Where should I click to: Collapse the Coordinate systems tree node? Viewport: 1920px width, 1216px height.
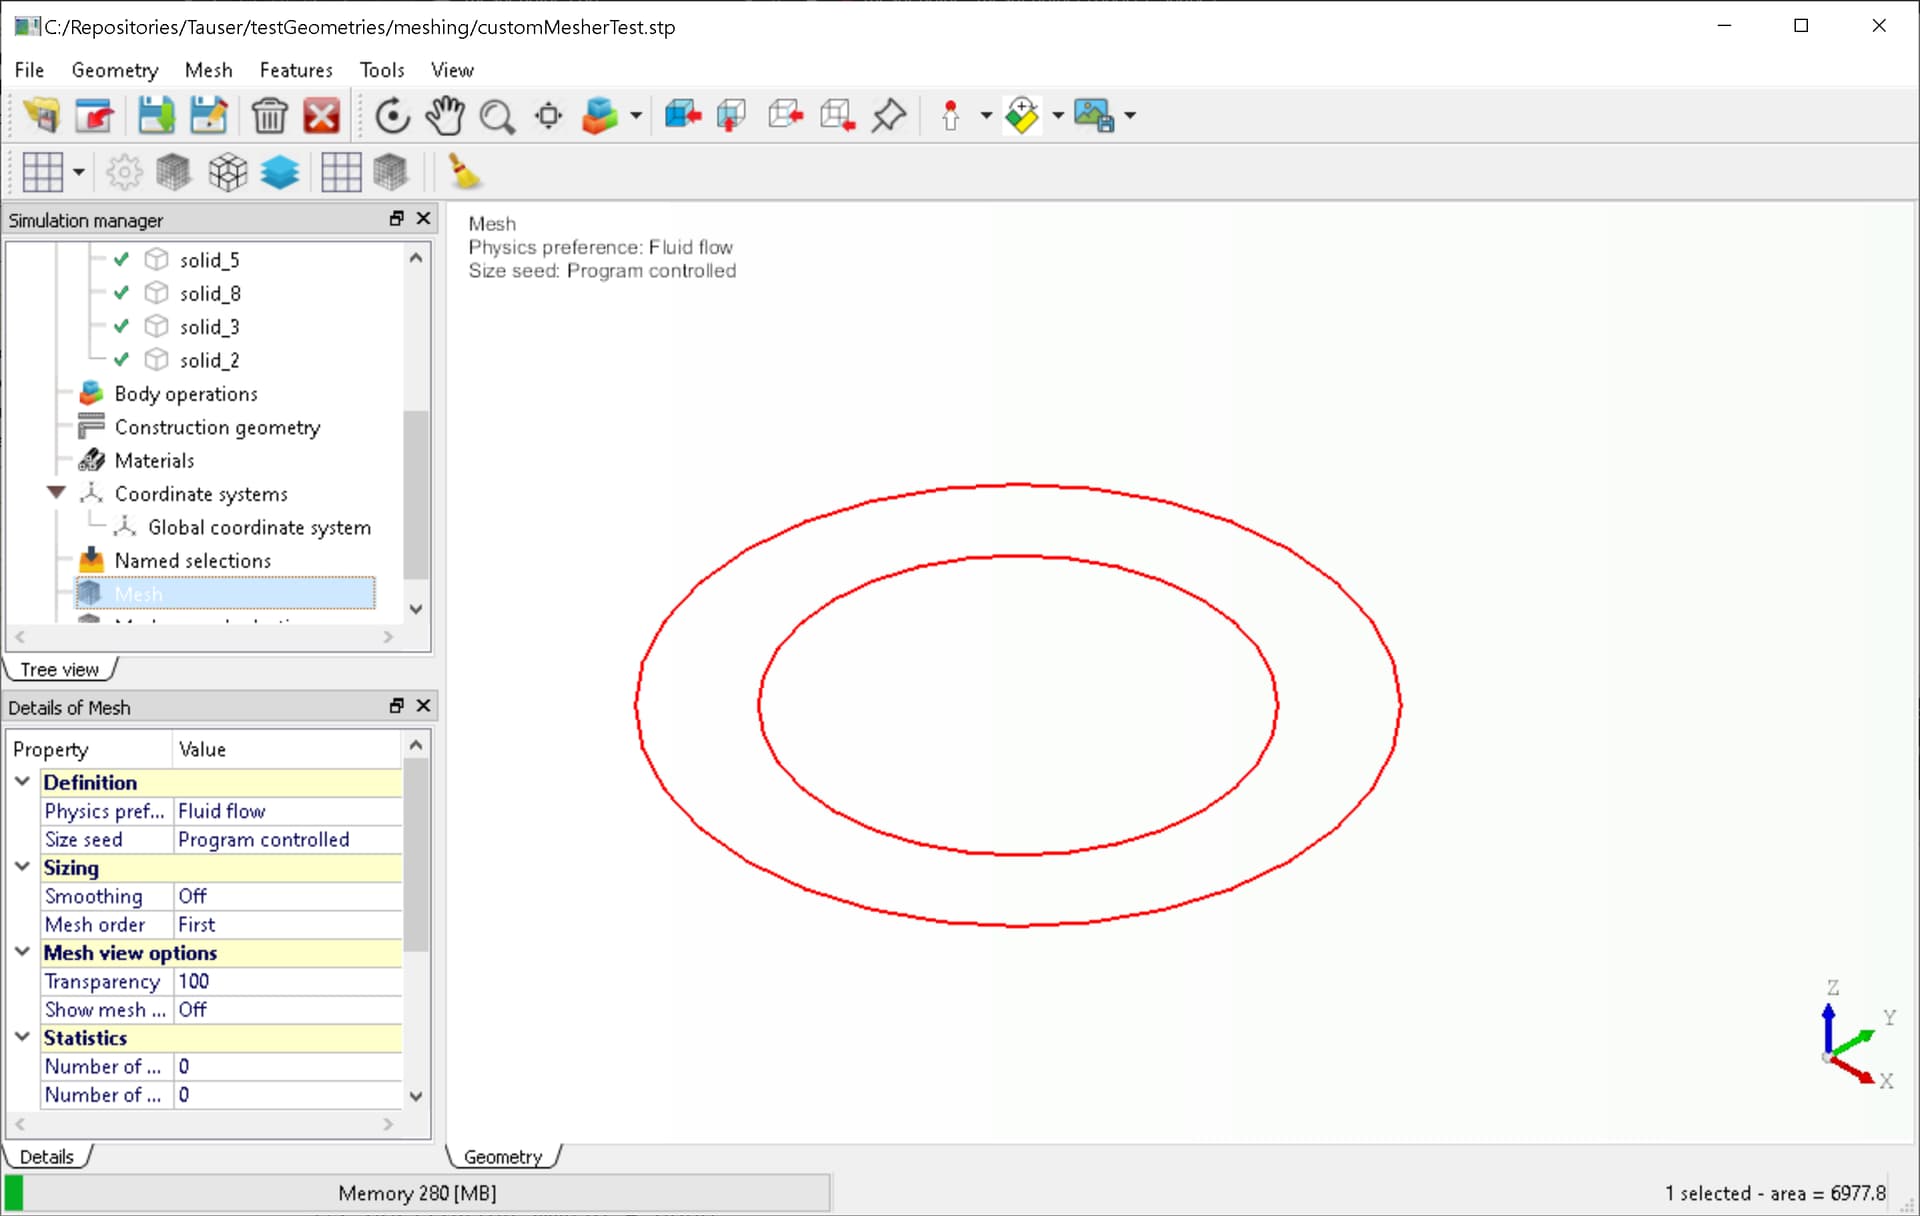tap(57, 493)
